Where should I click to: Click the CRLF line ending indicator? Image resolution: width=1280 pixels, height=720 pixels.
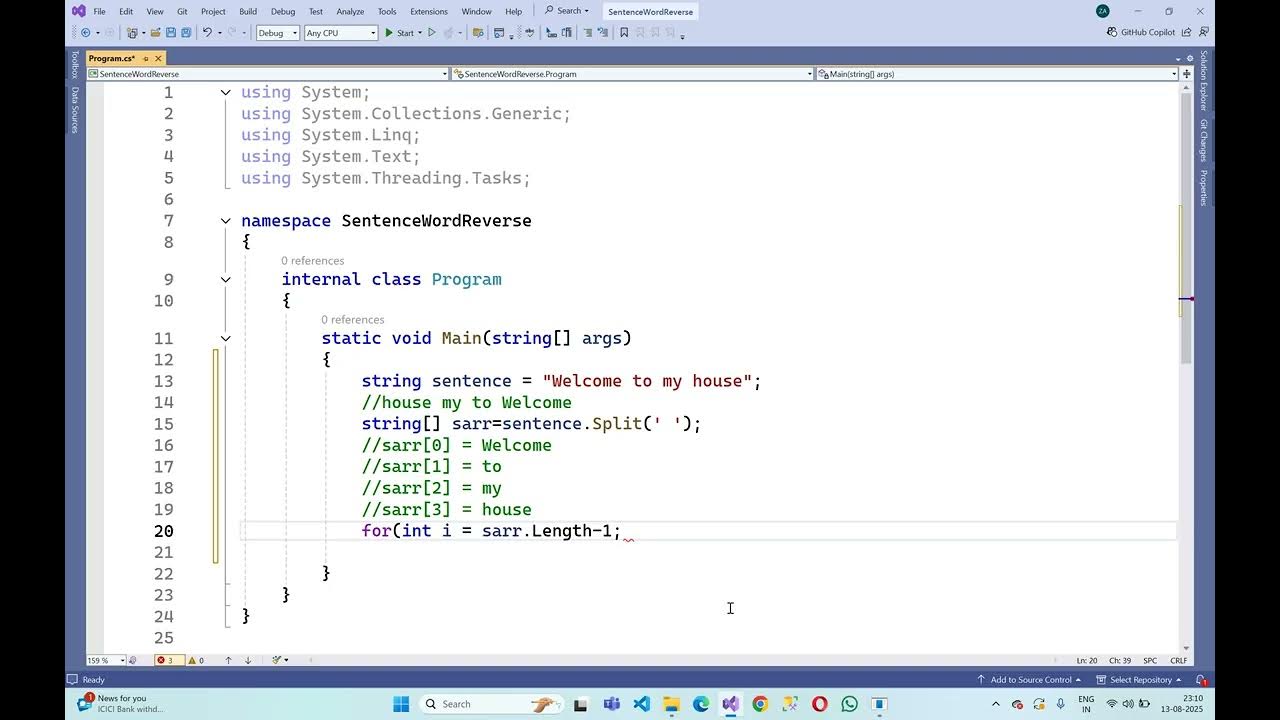1179,660
